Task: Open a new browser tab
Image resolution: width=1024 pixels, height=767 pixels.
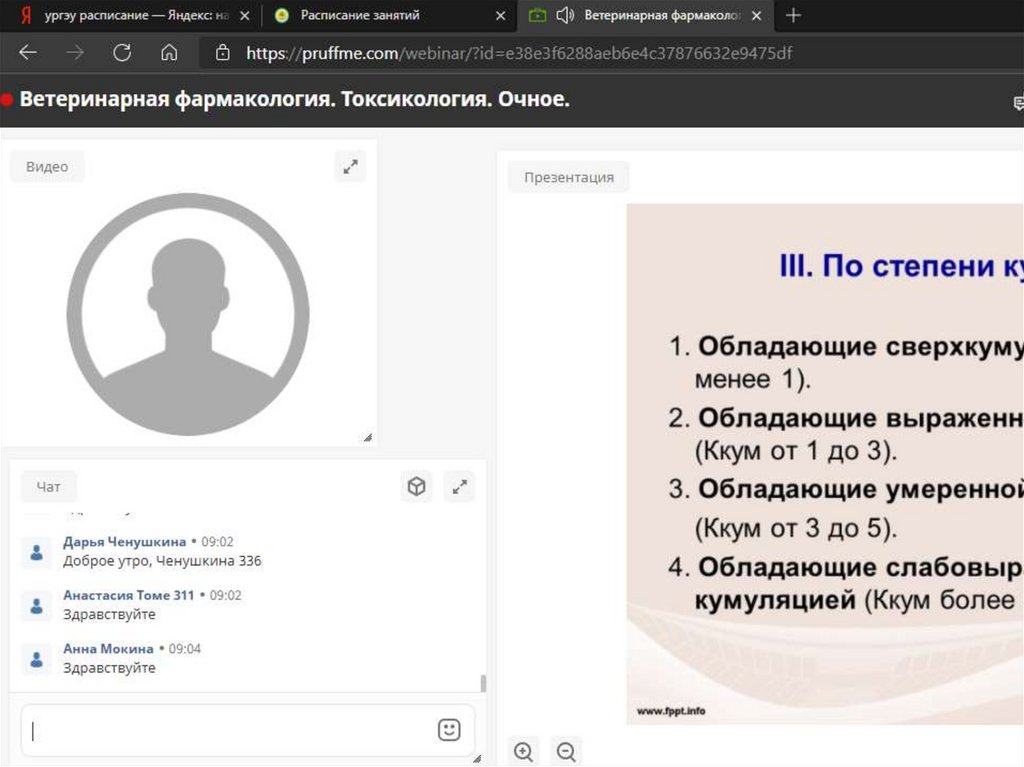Action: (x=794, y=15)
